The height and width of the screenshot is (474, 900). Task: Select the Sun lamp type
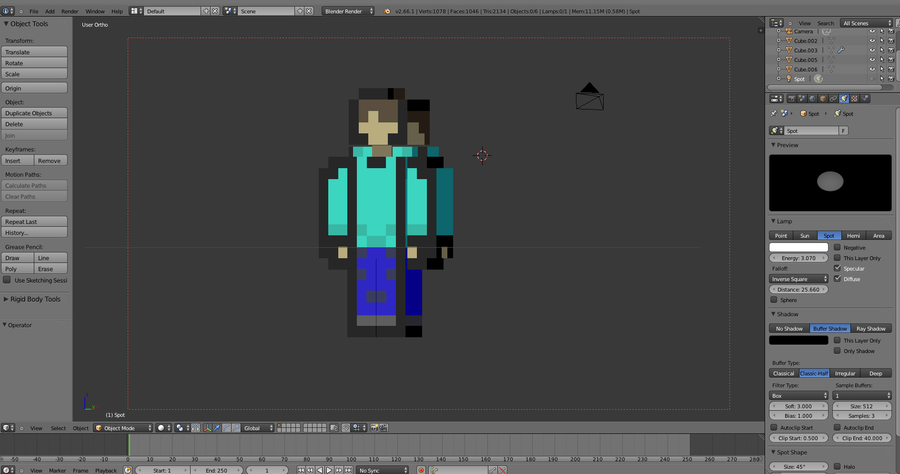point(805,235)
